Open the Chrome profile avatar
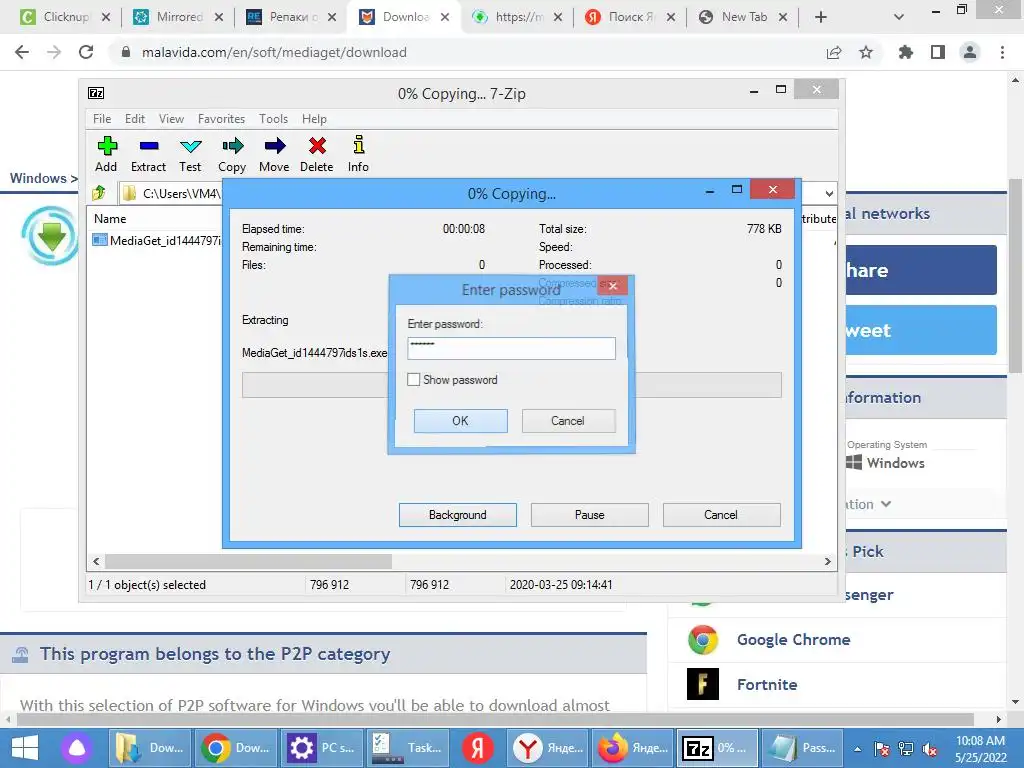Viewport: 1024px width, 768px height. tap(970, 52)
